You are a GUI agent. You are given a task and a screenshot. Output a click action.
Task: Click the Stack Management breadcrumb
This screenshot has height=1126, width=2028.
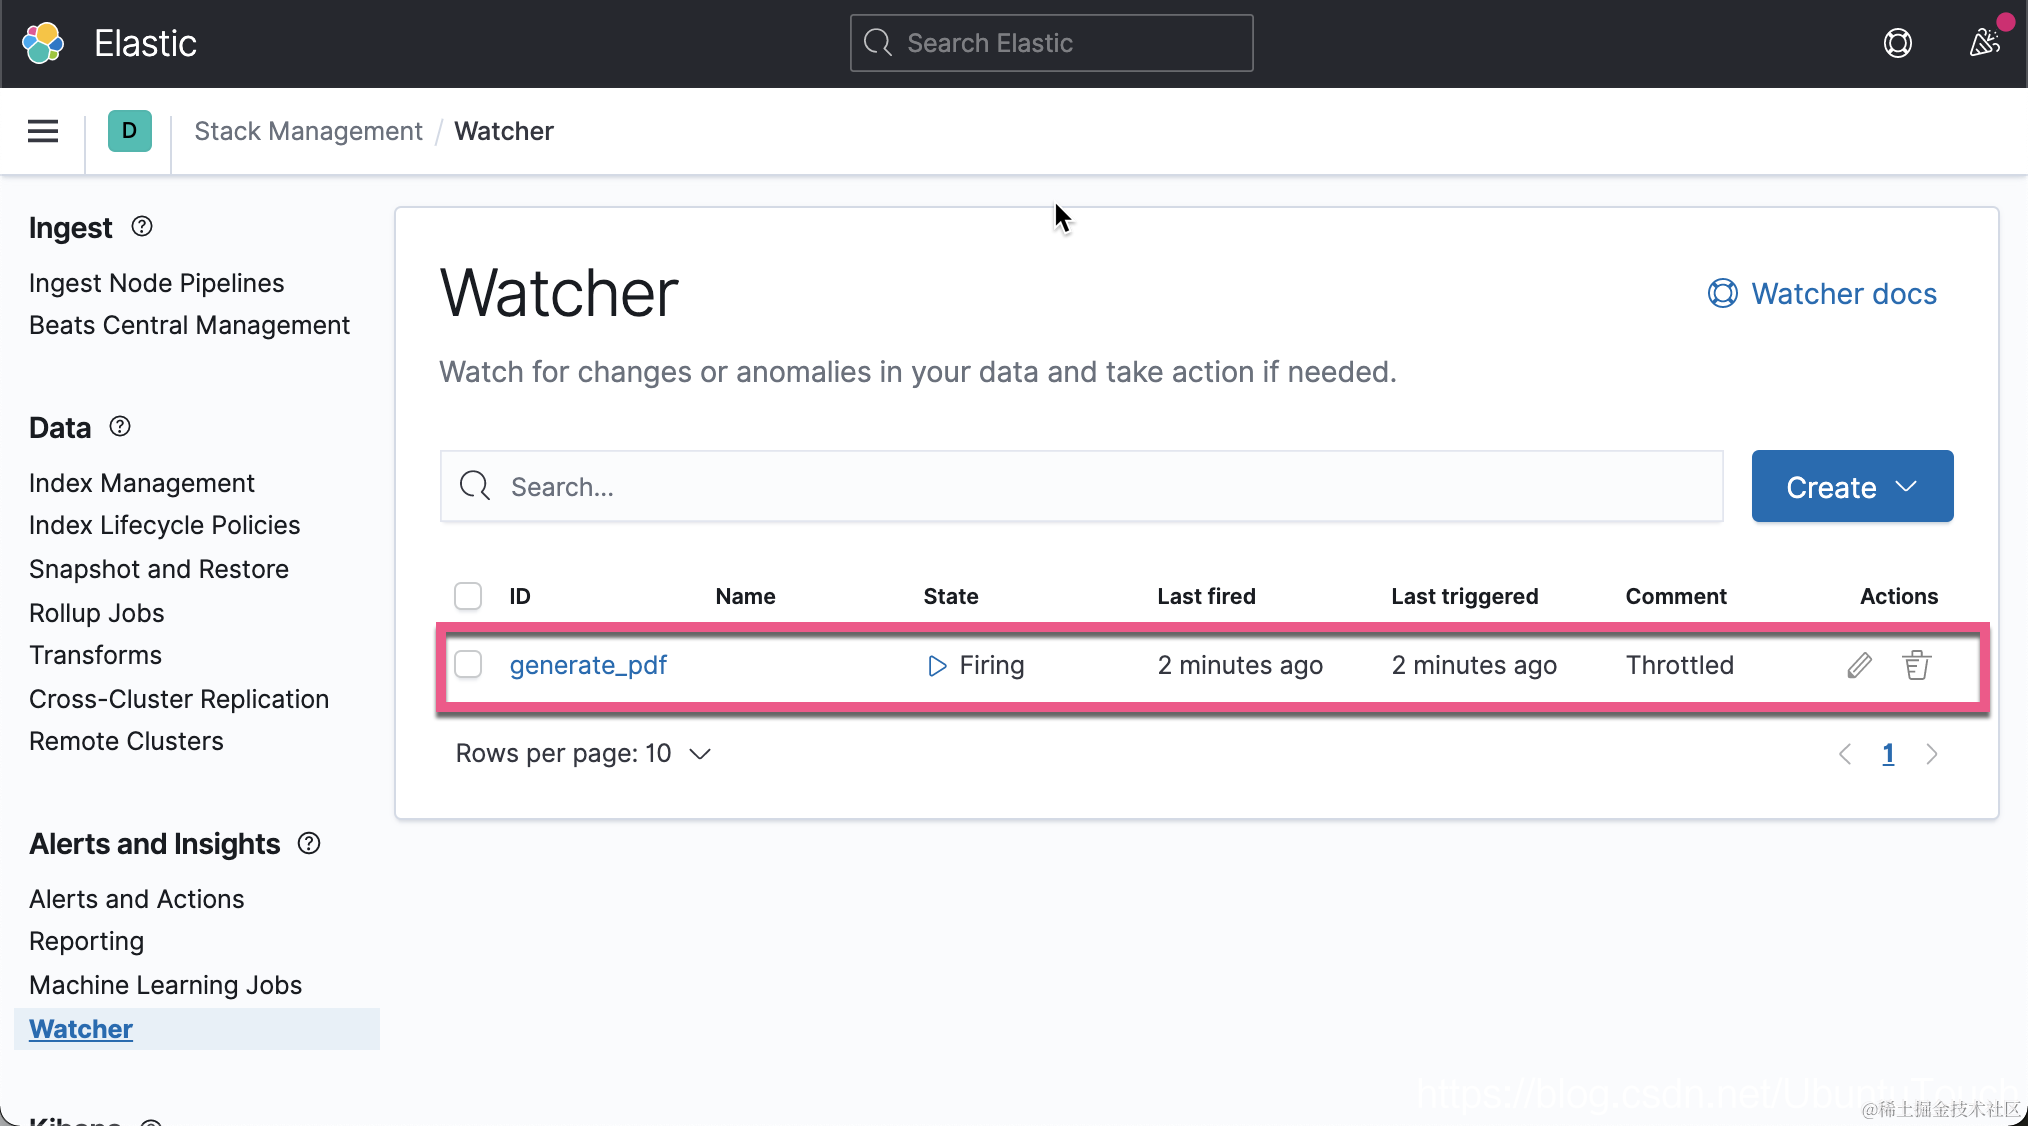(308, 131)
